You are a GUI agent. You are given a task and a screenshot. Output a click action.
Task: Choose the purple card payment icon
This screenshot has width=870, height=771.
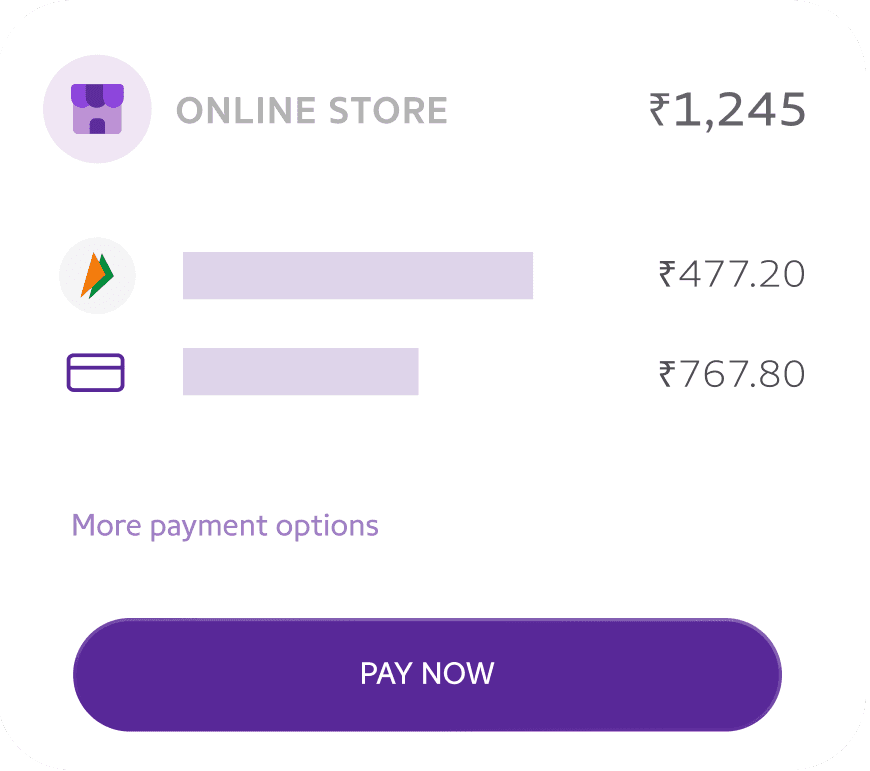point(95,373)
